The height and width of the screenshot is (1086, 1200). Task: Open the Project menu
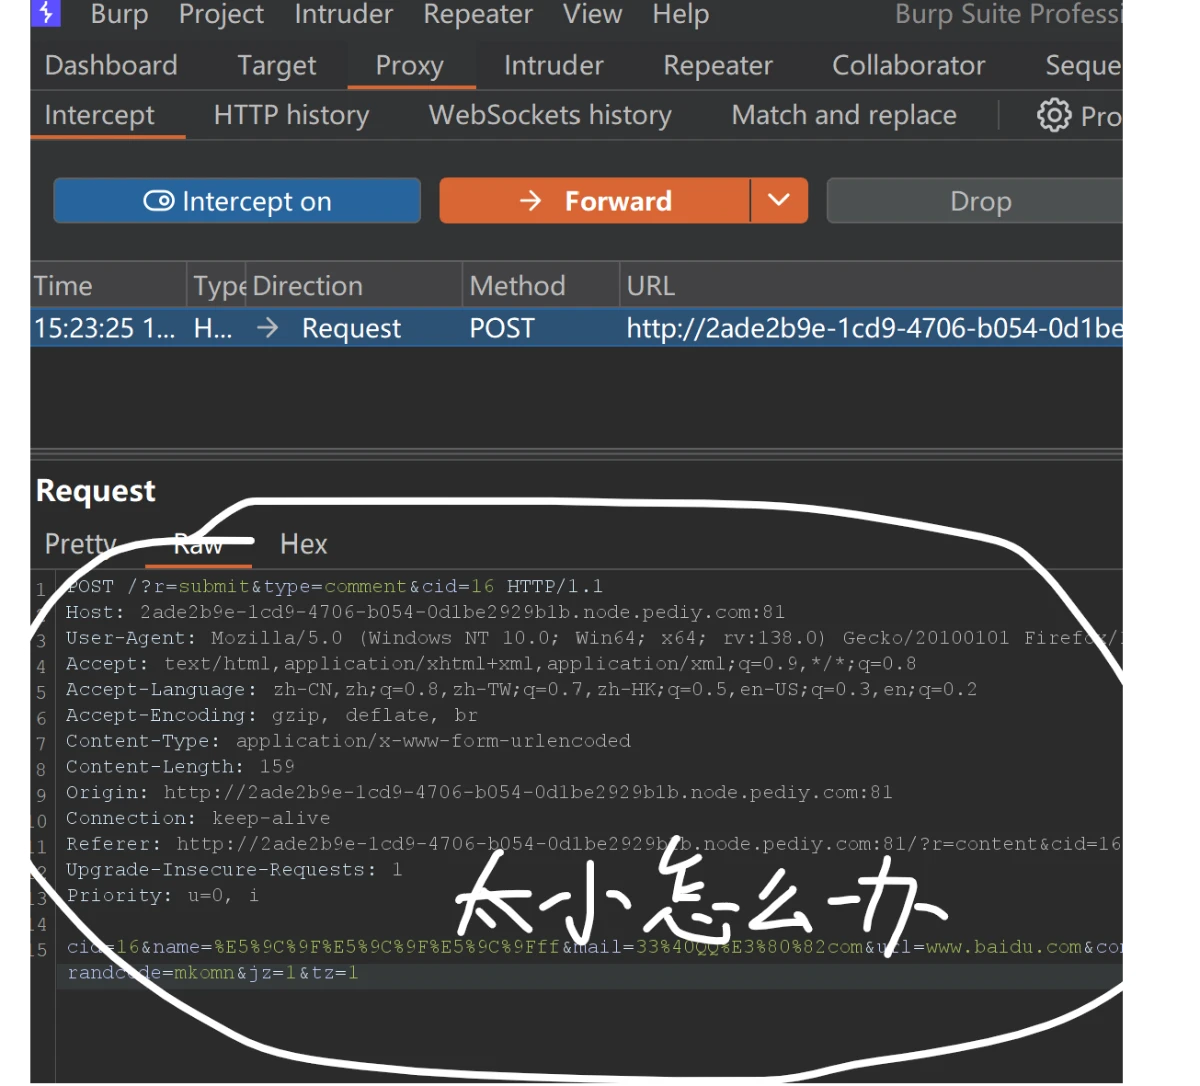(x=221, y=15)
